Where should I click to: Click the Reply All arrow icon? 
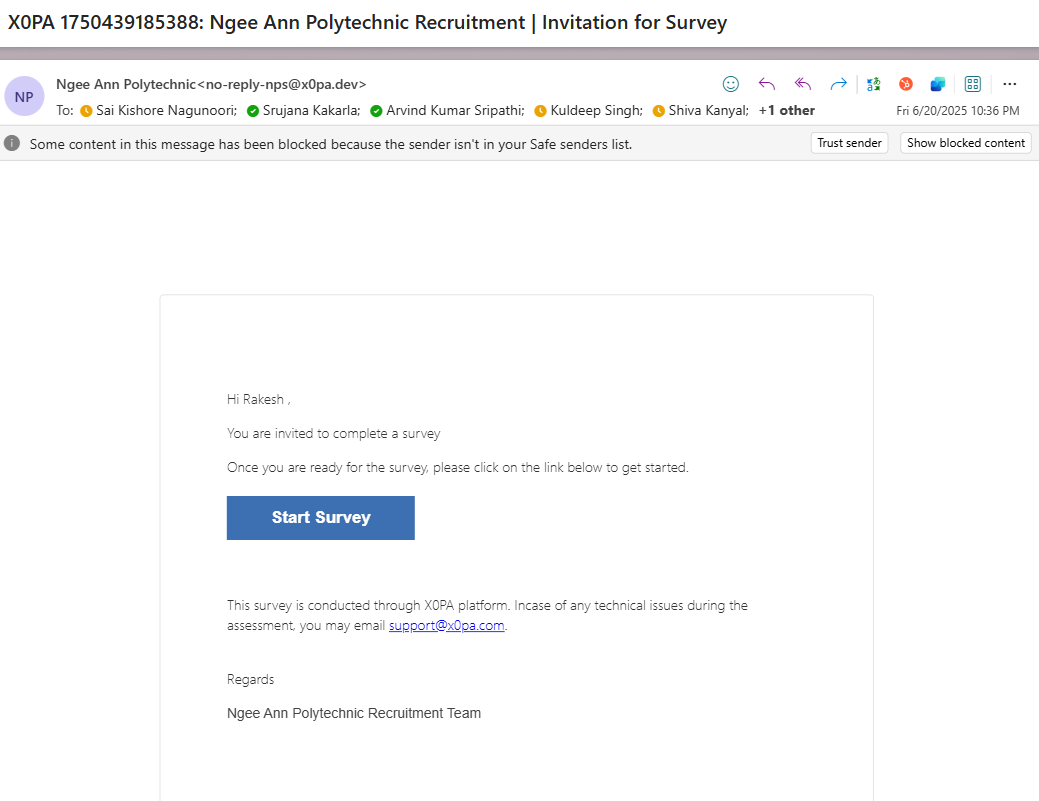(x=802, y=84)
